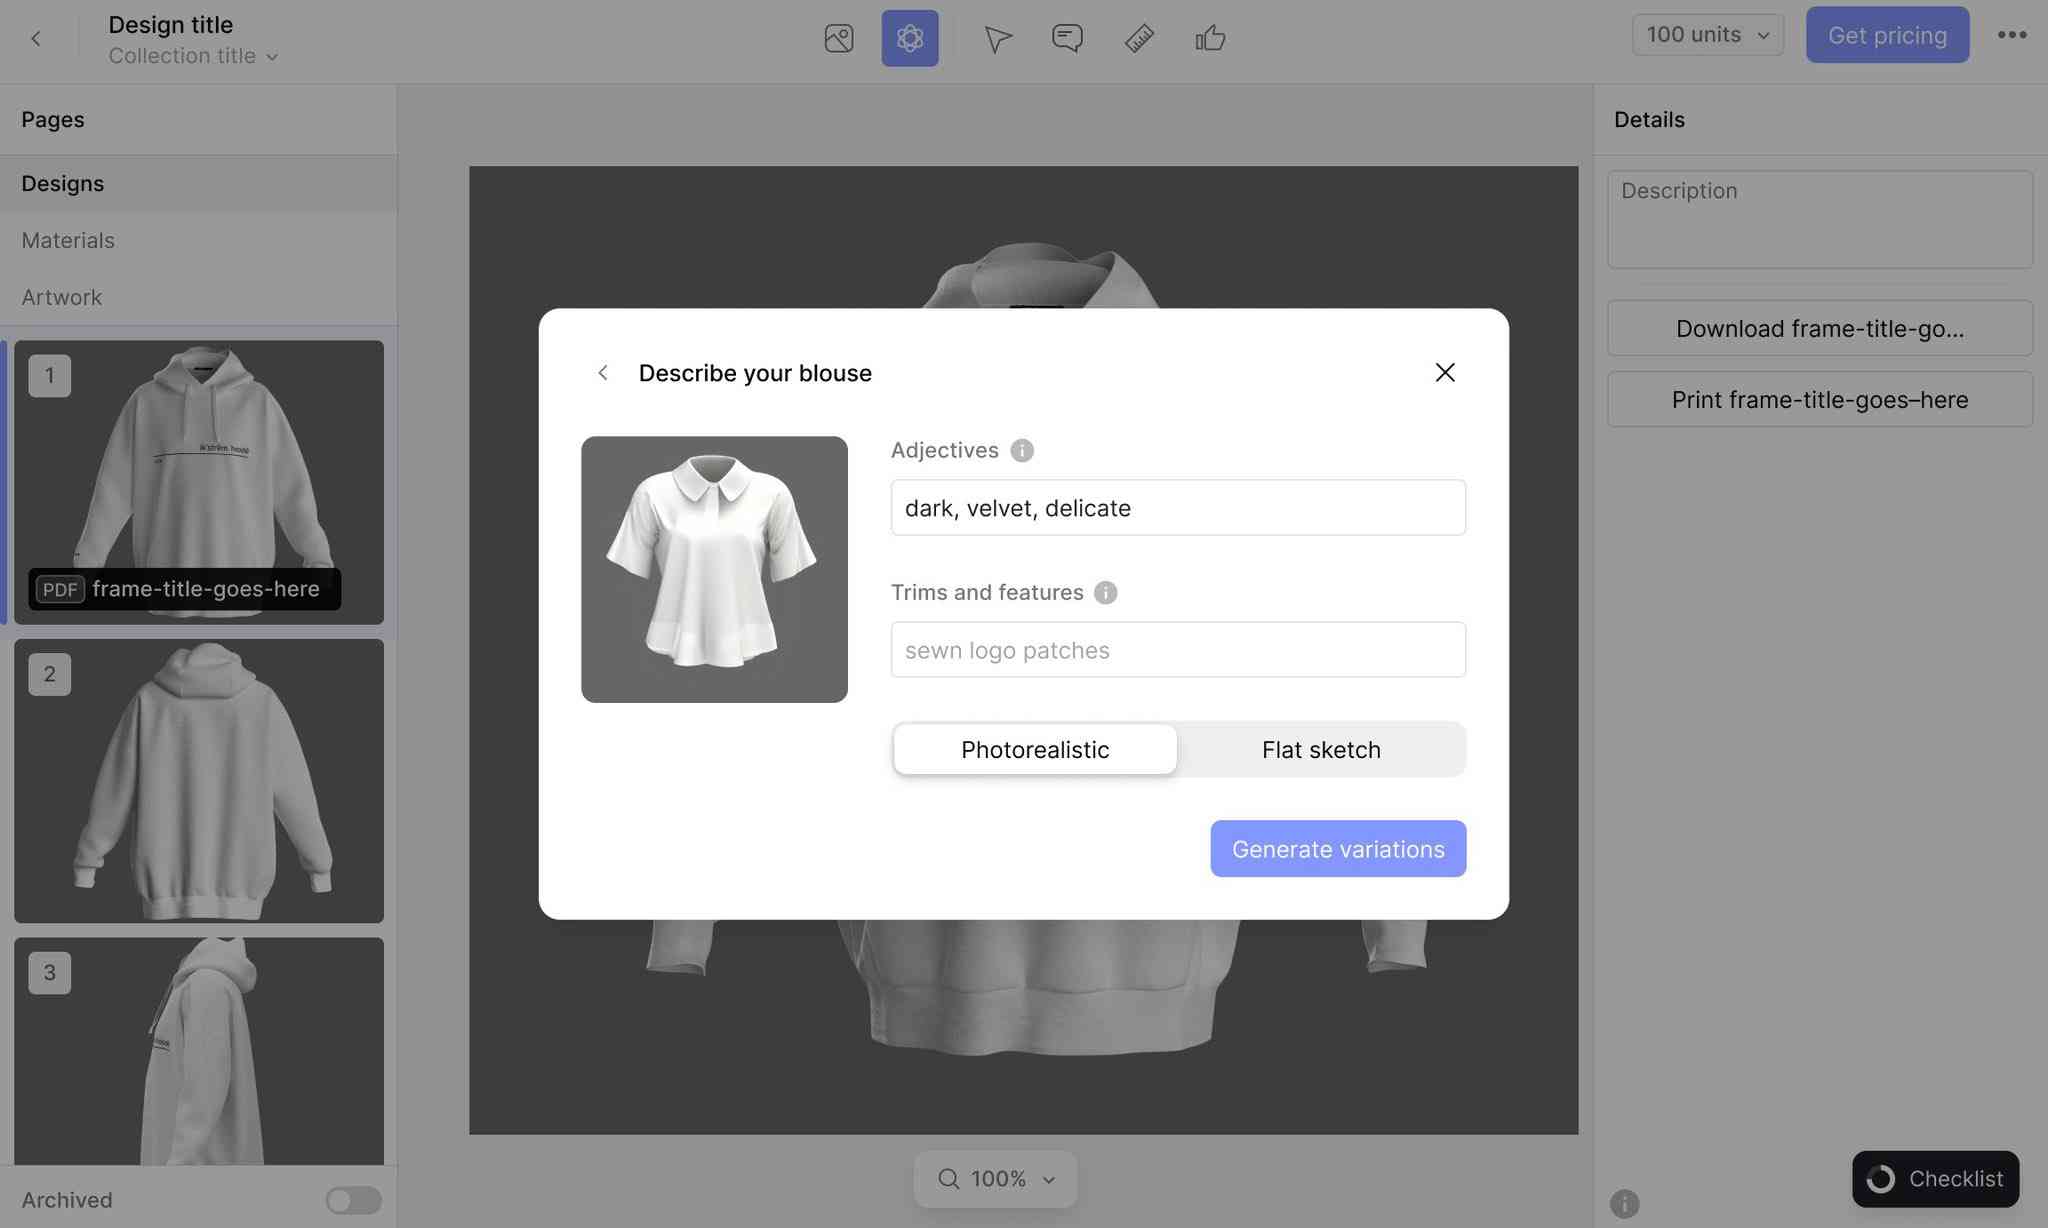
Task: Click the three-dot menu icon
Action: [2011, 34]
